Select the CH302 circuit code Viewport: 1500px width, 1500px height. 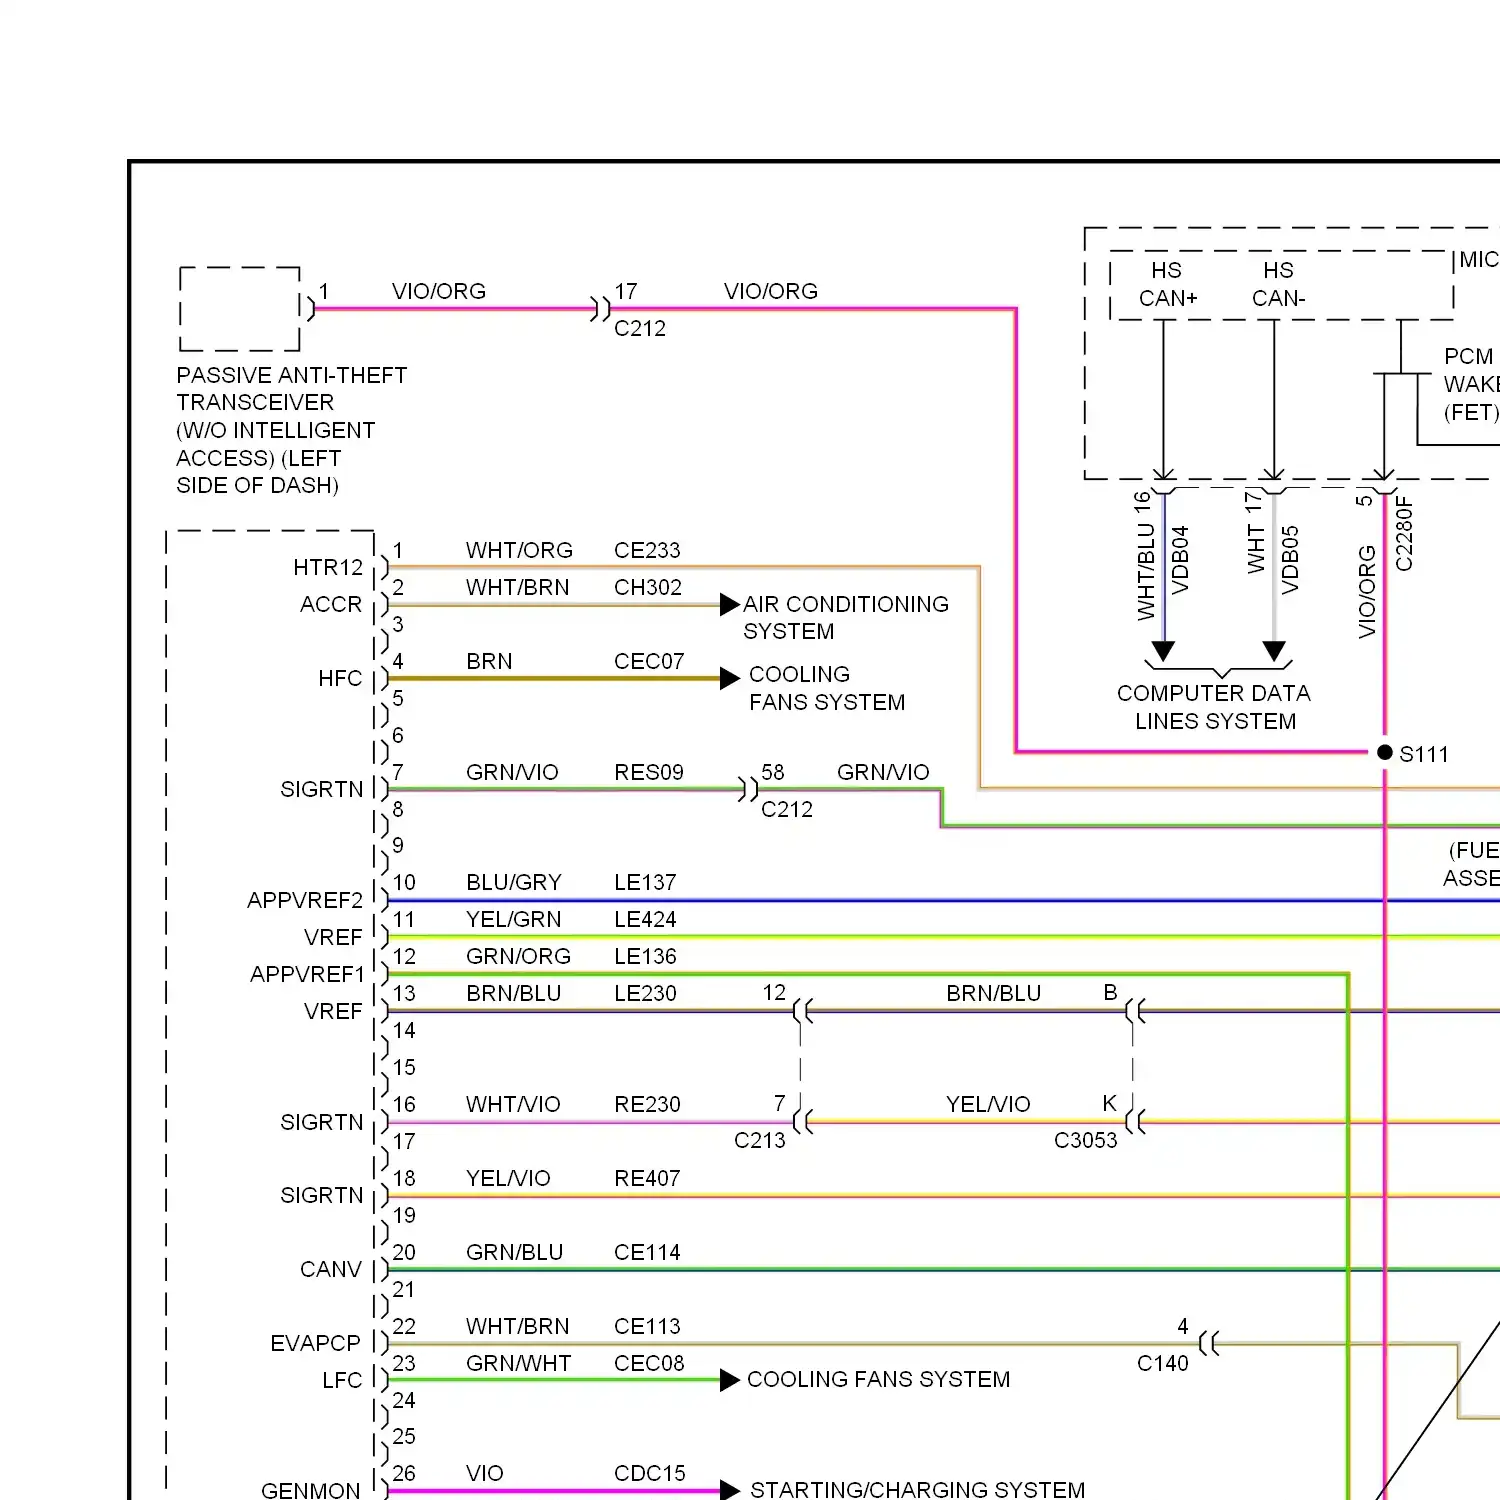click(x=648, y=588)
